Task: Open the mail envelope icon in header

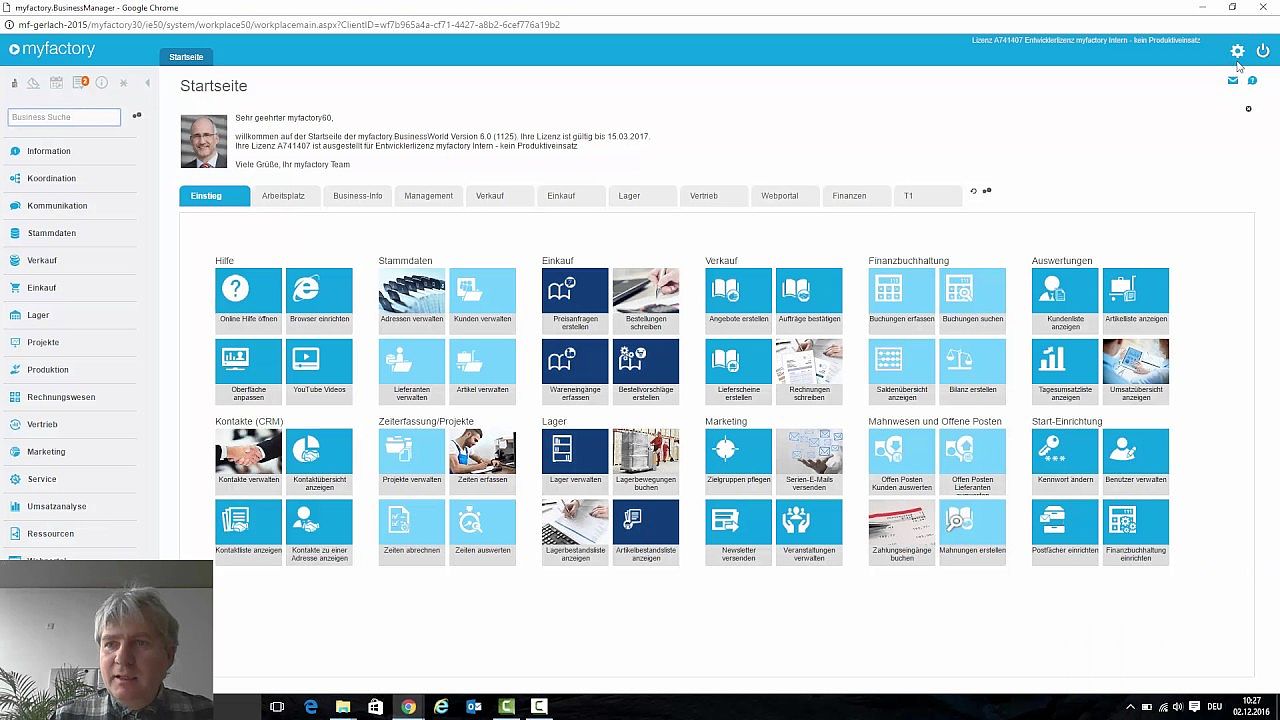Action: tap(1233, 81)
